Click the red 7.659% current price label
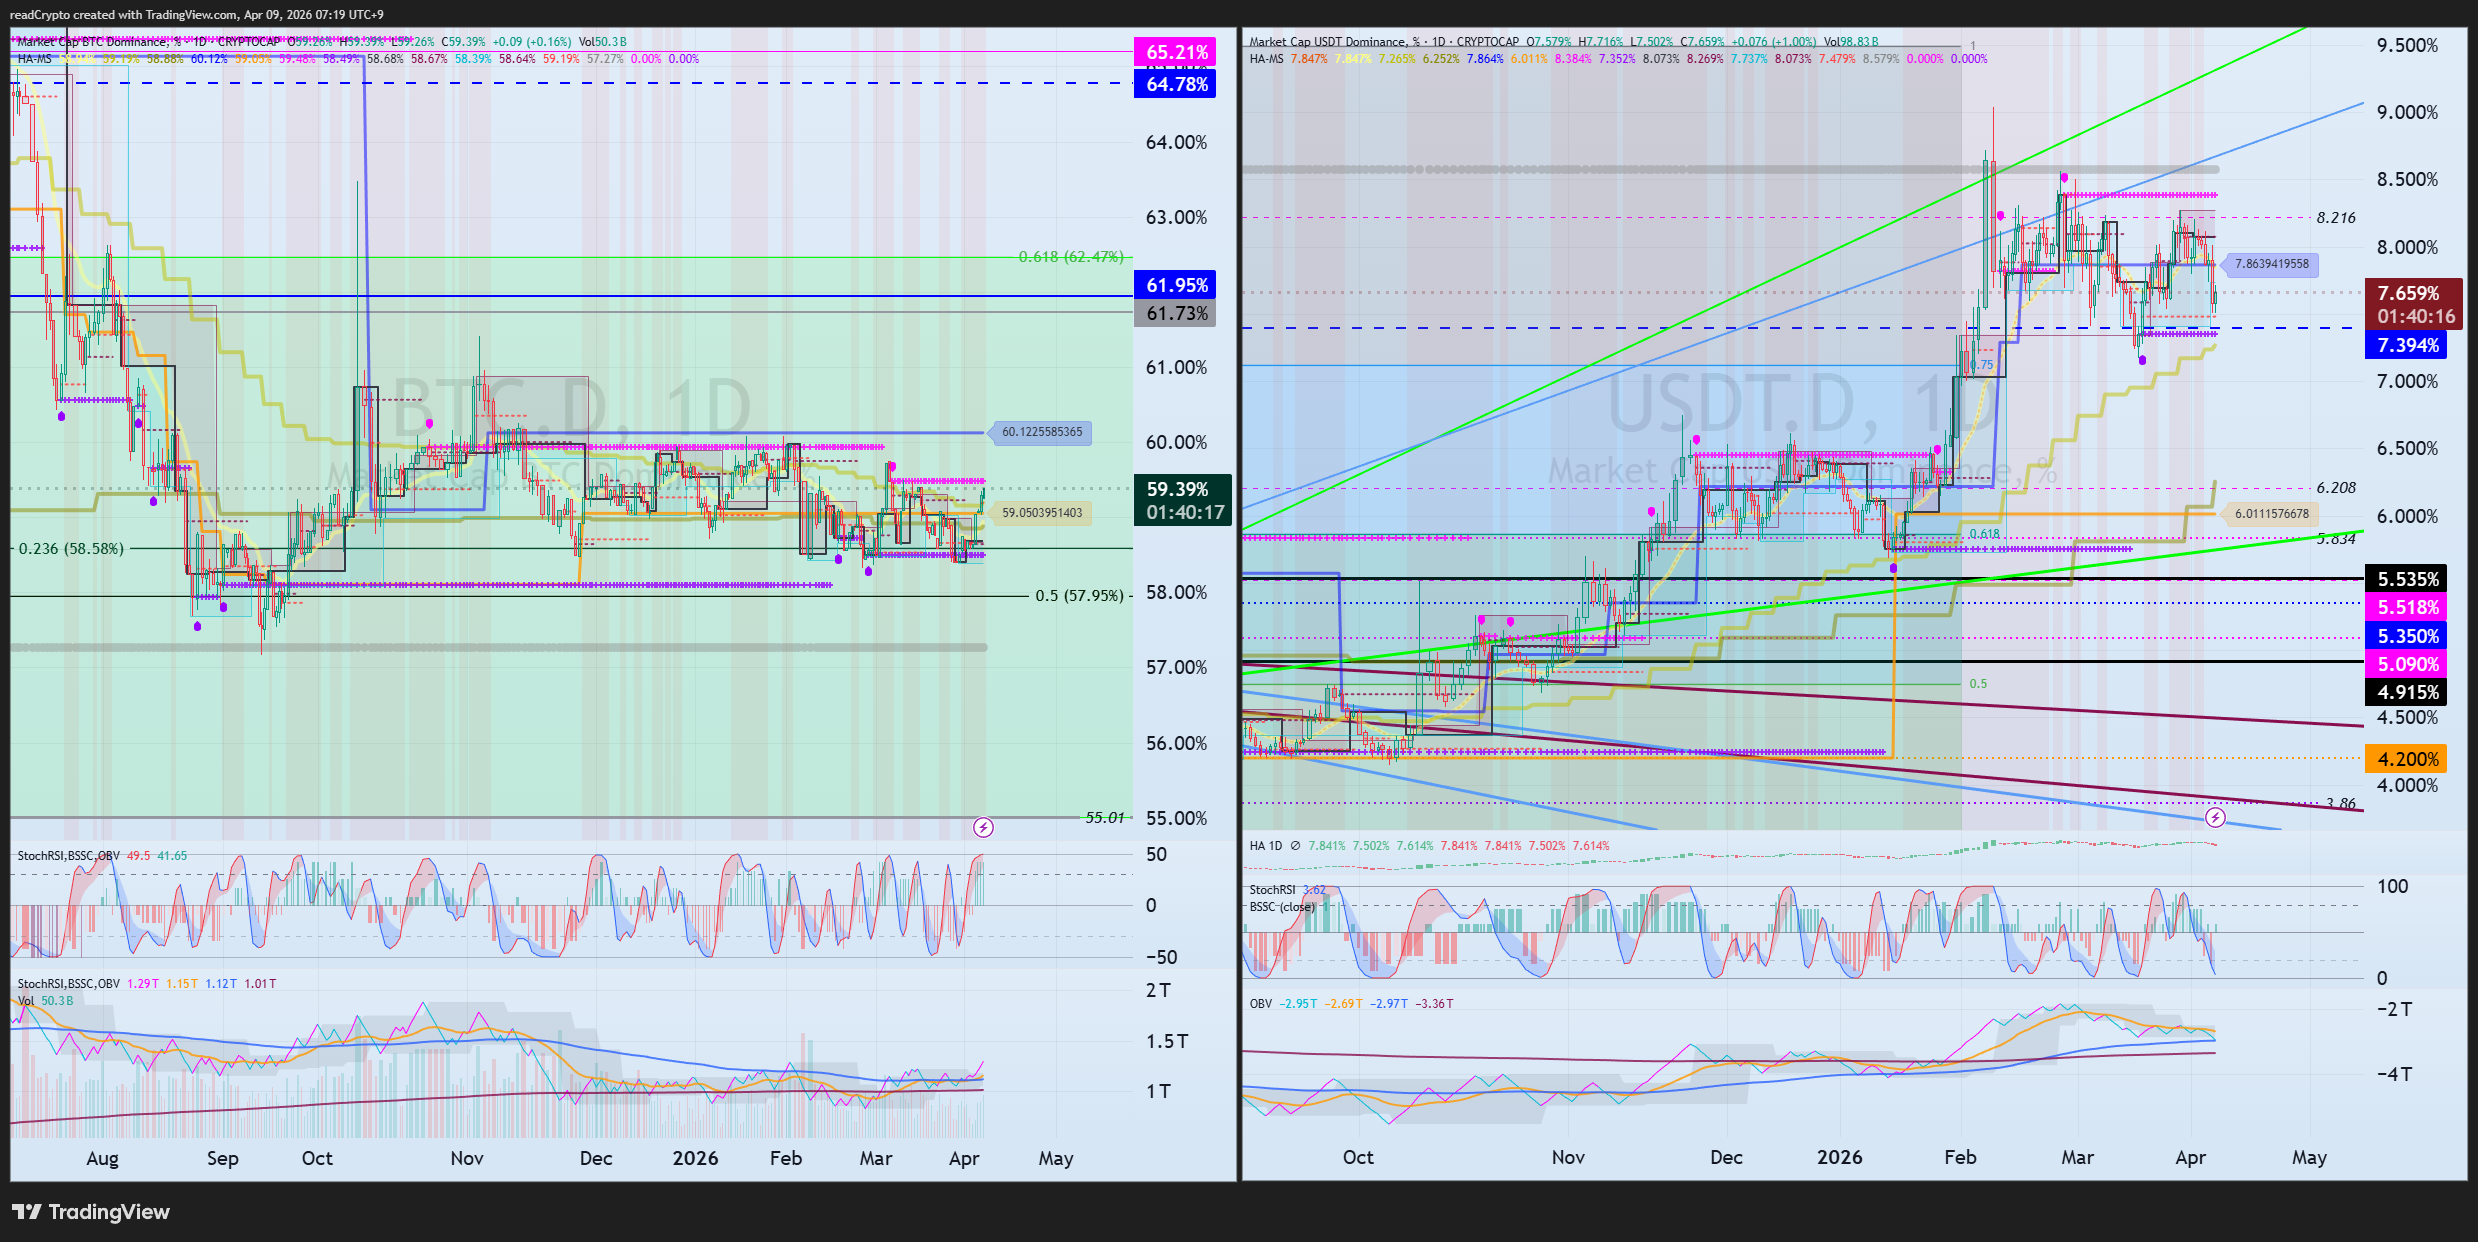Viewport: 2478px width, 1242px height. click(2414, 304)
